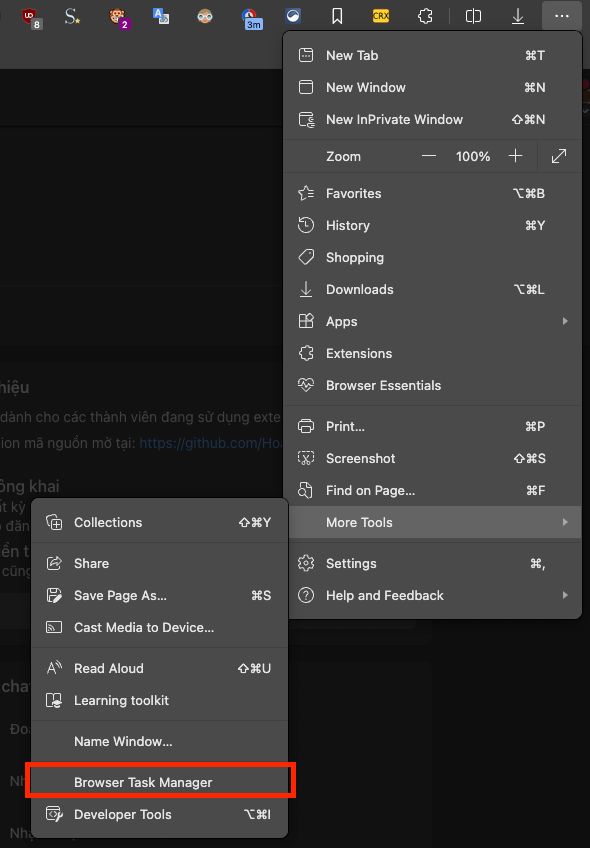Choose New Window menu item
The width and height of the screenshot is (590, 848).
432,87
